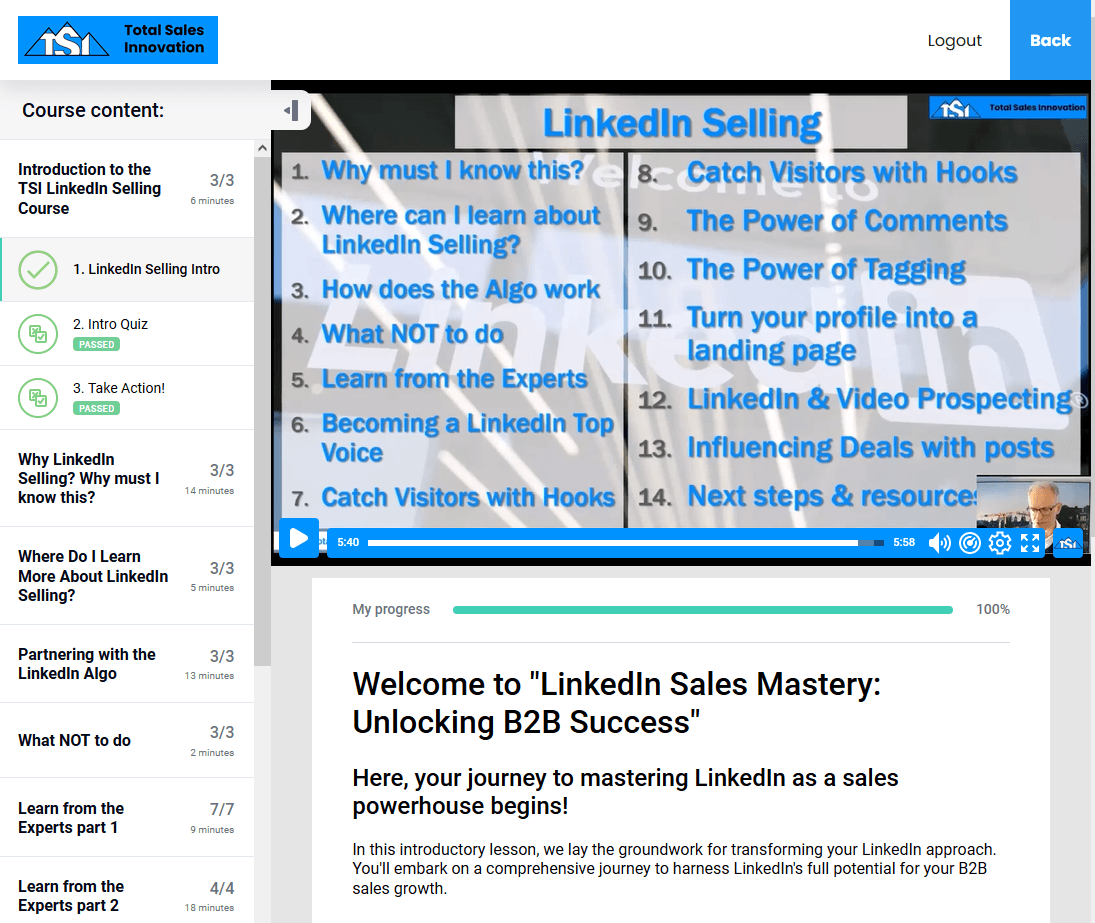Click the 18 minutes duration label
This screenshot has width=1095, height=923.
(x=209, y=908)
